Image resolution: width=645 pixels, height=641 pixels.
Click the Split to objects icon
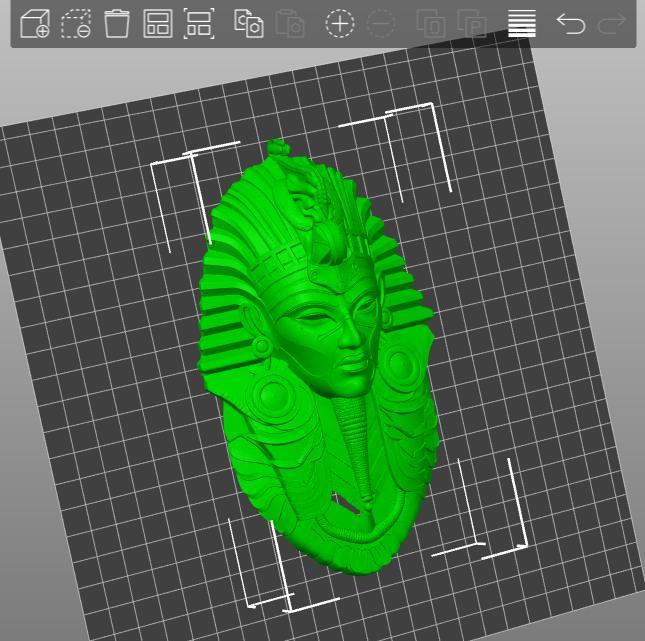431,24
